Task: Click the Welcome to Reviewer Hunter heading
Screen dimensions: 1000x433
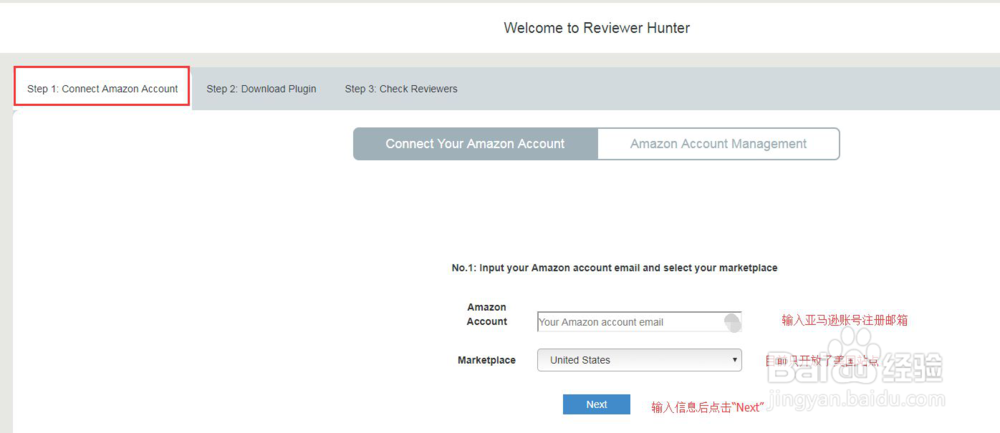Action: click(x=596, y=27)
